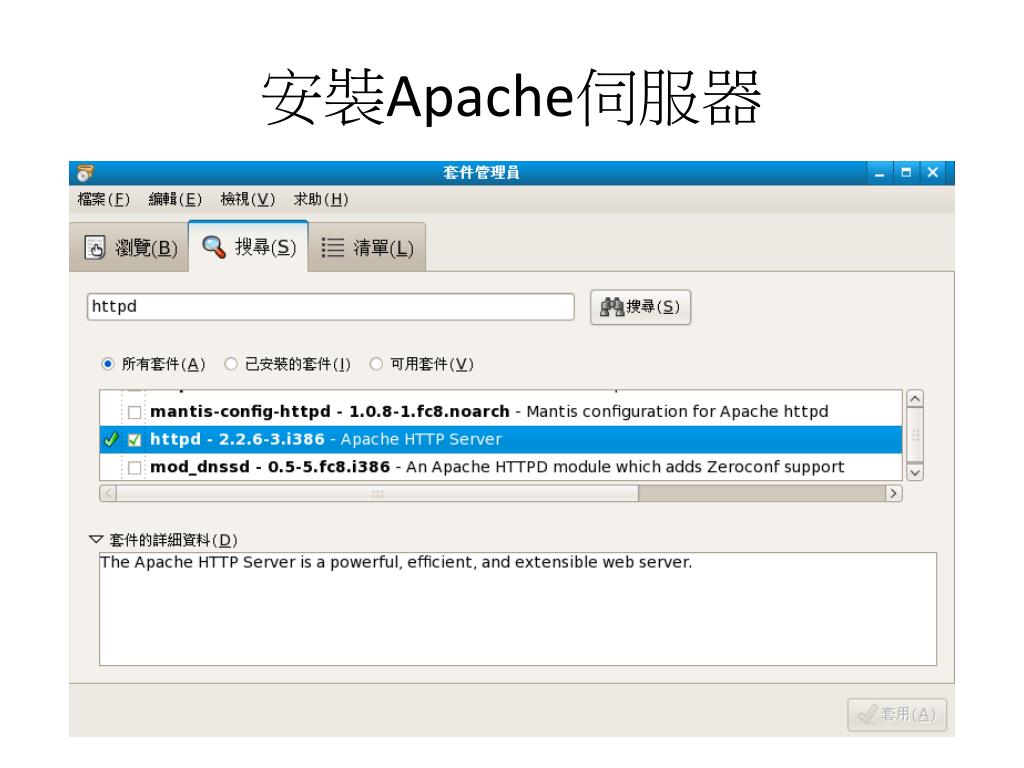Click the green checkmark icon beside the httpd row
The width and height of the screenshot is (1024, 768).
click(x=111, y=440)
